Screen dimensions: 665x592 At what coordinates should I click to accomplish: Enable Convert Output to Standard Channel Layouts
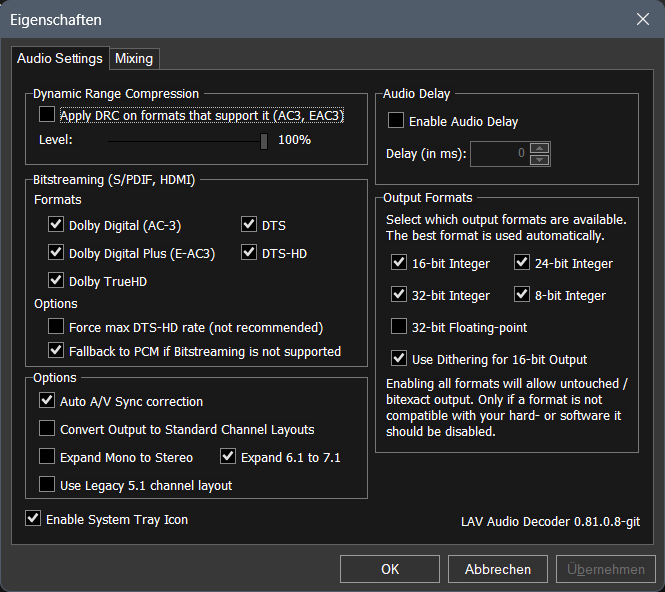[47, 428]
